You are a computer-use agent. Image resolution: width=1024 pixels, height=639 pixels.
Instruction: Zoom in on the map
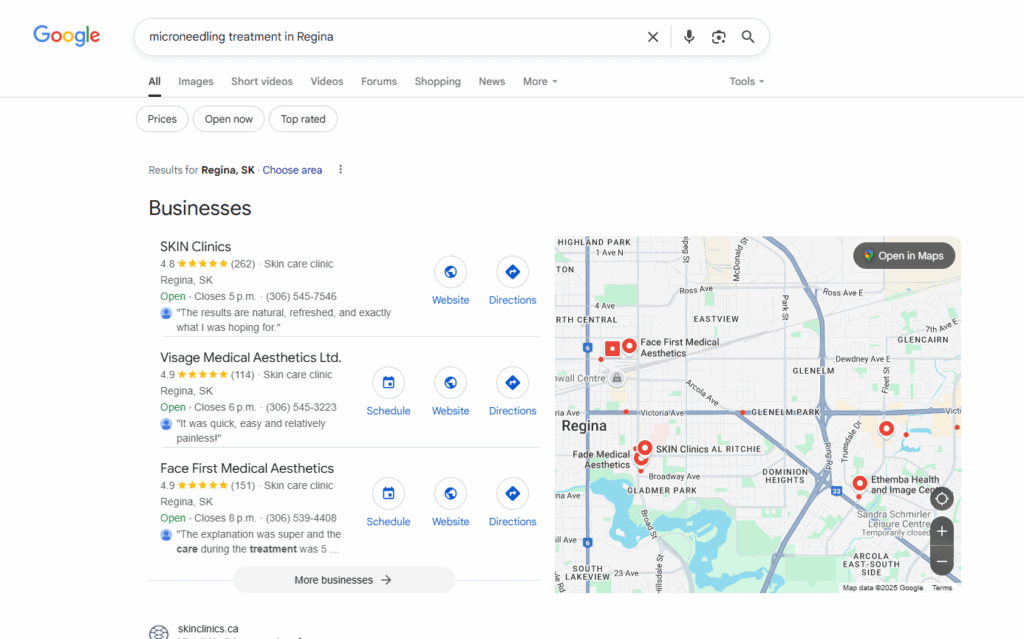pos(942,531)
